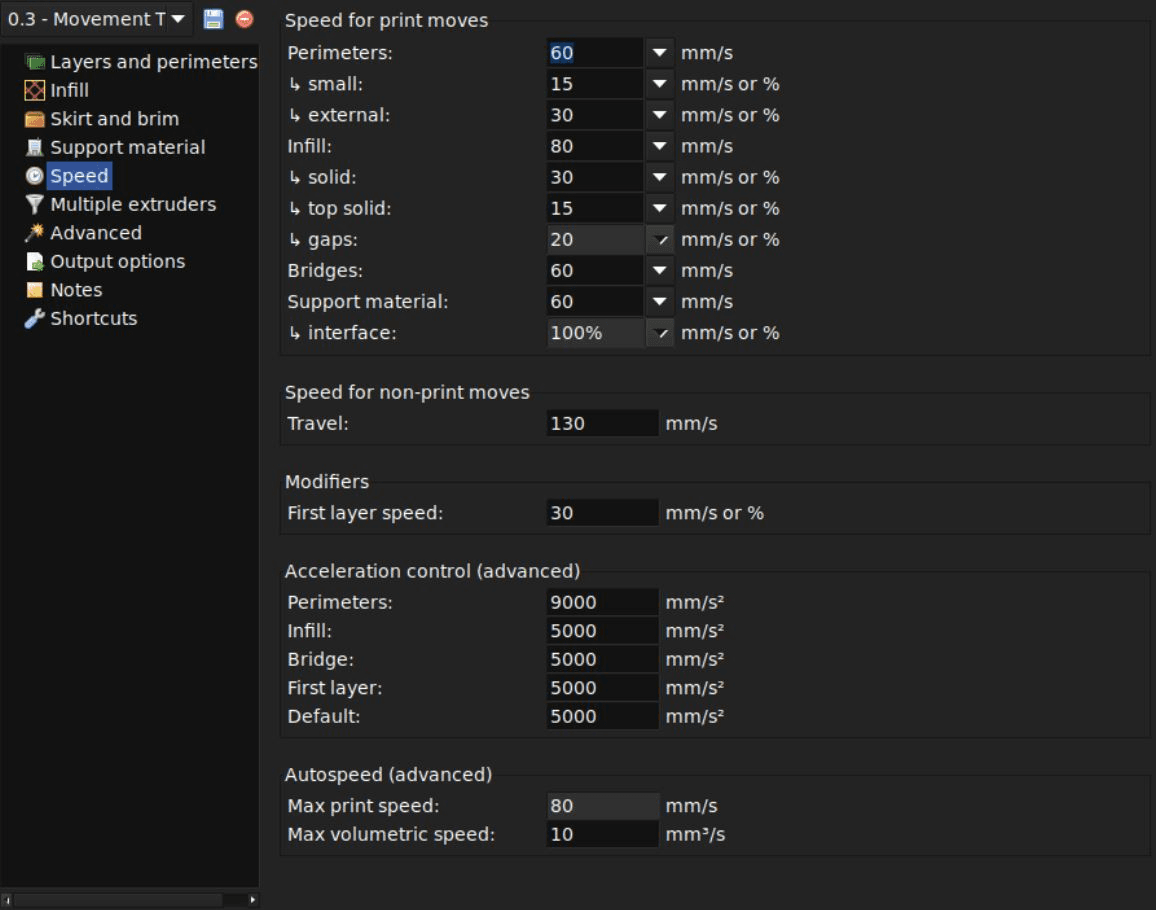Expand the Bridges speed dropdown

click(659, 271)
